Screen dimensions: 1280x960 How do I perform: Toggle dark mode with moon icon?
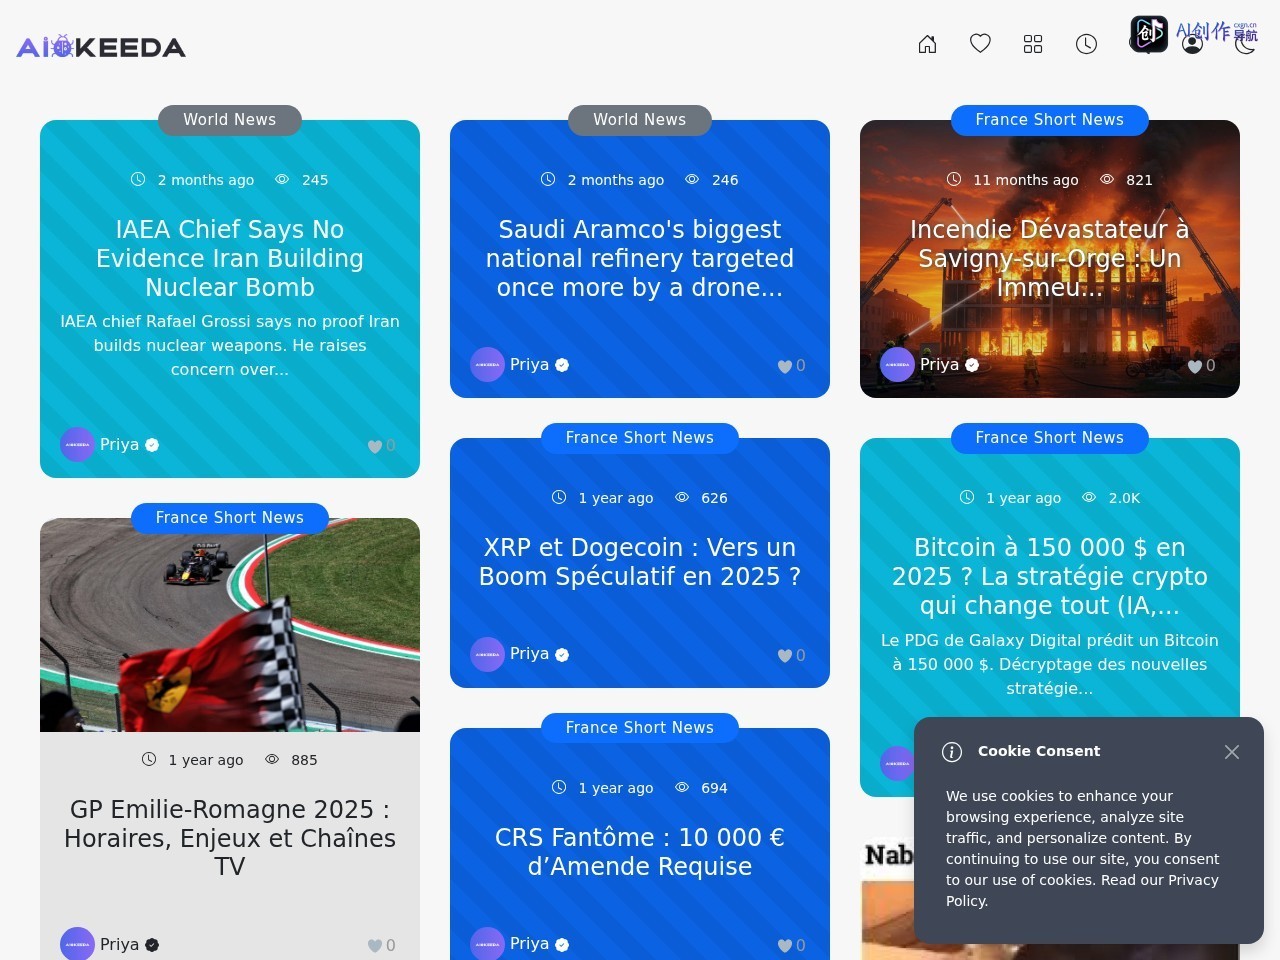click(1245, 44)
